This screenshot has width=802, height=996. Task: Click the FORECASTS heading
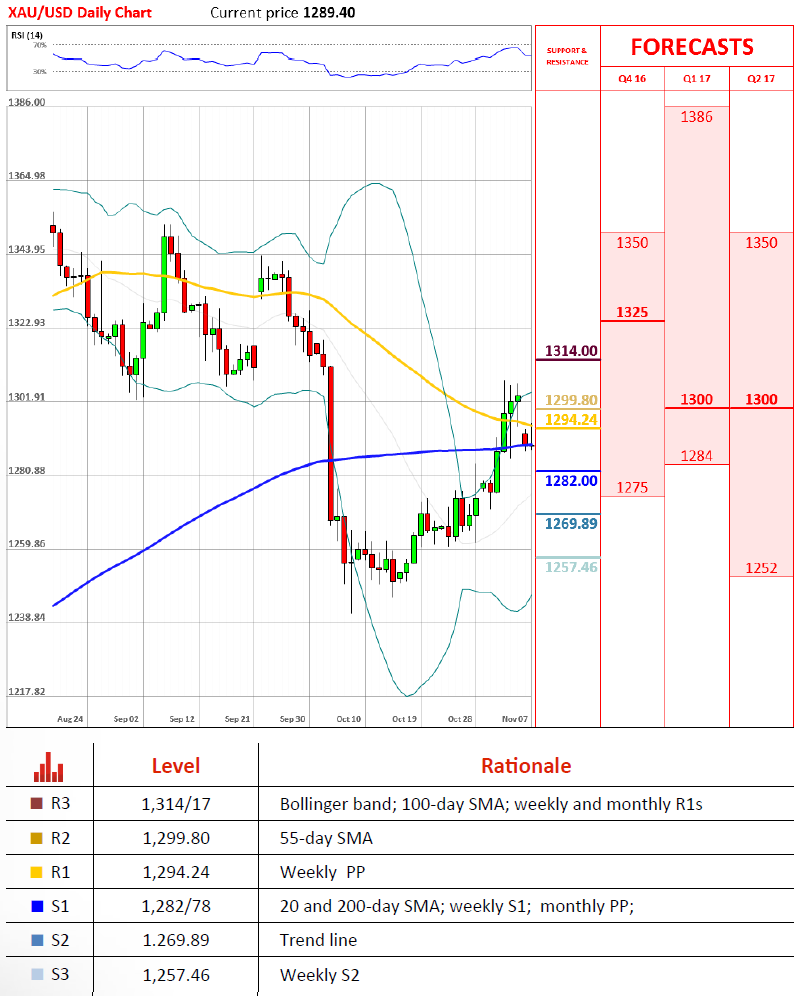point(692,47)
